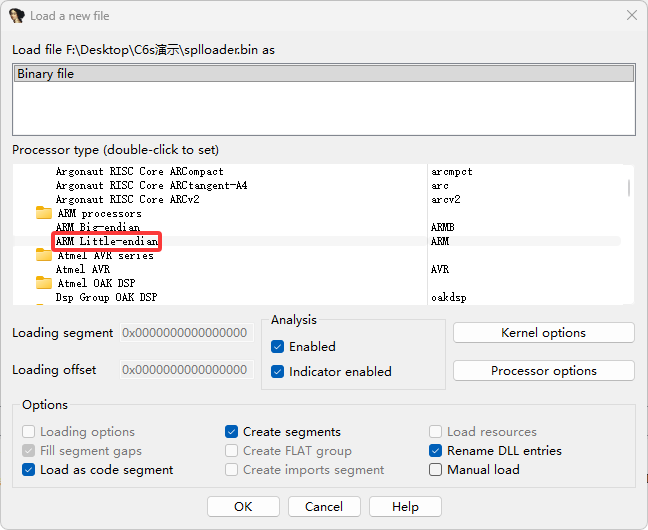The width and height of the screenshot is (648, 530).
Task: Uncheck Load as code segment
Action: pos(28,470)
